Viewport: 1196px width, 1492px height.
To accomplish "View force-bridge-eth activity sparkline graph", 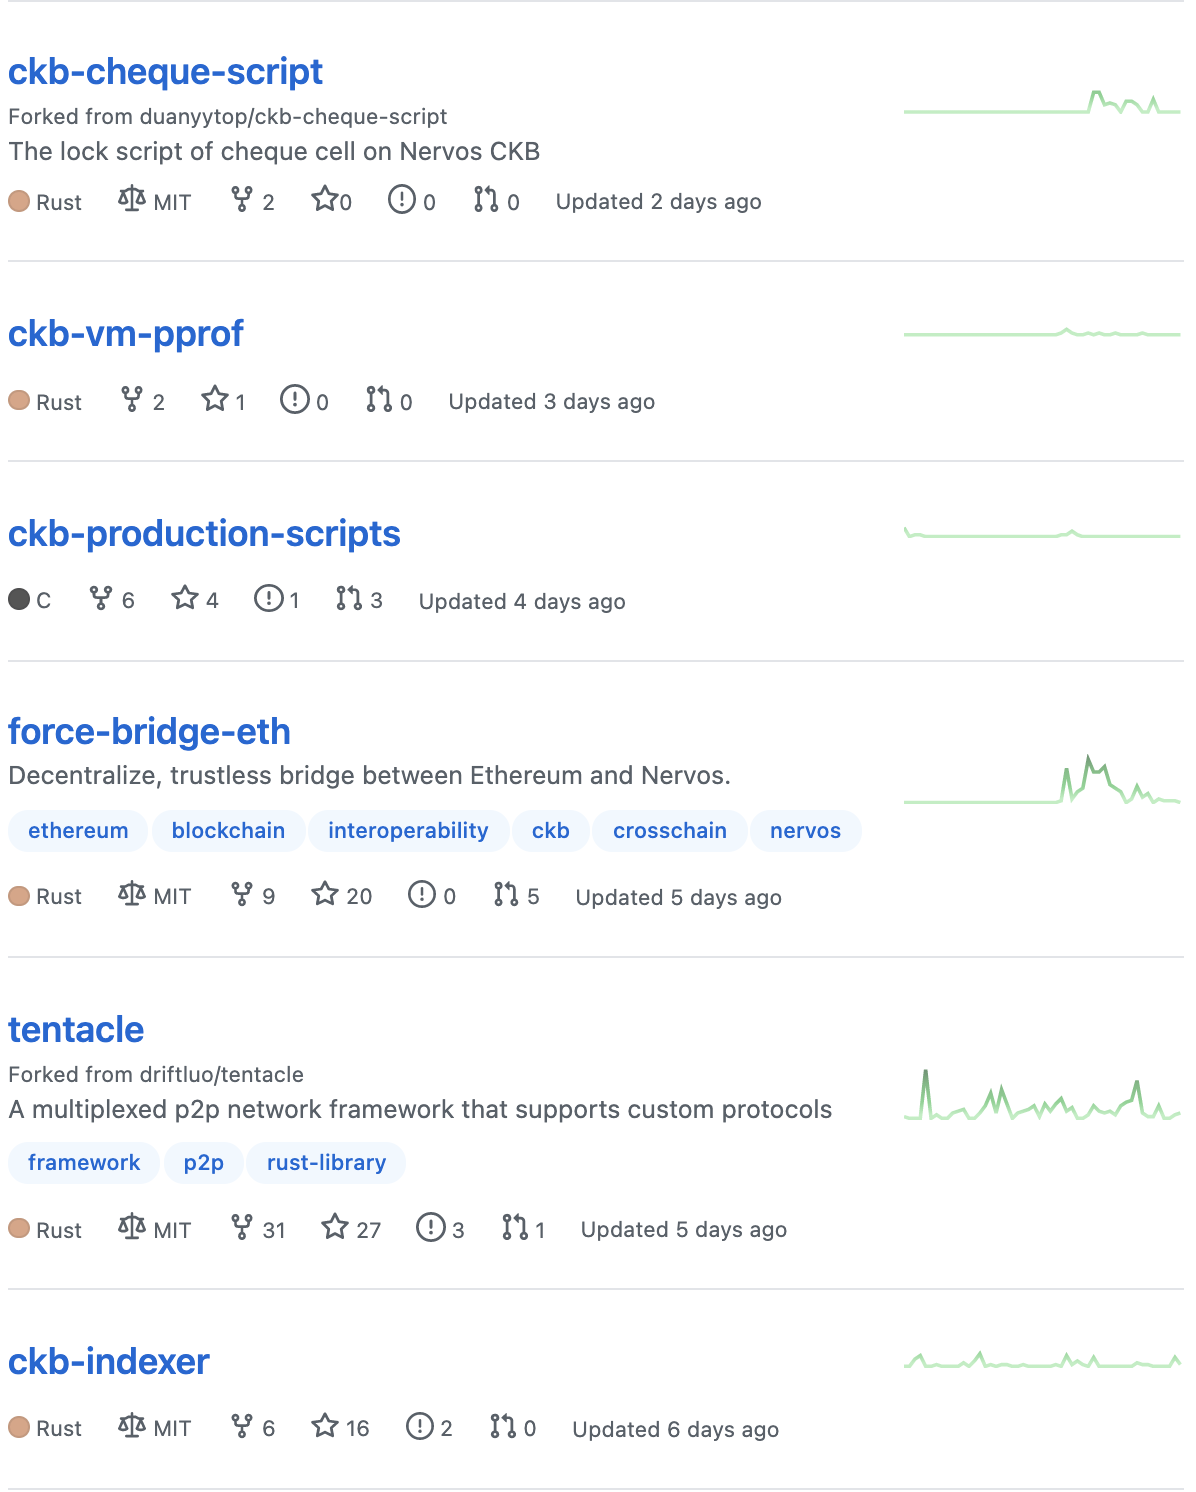I will tap(1042, 780).
